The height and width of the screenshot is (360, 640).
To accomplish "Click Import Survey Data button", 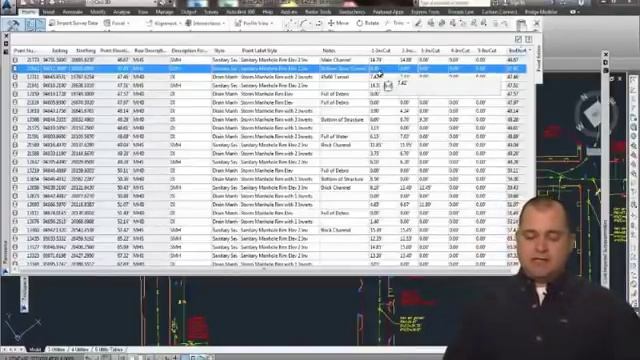I will click(73, 23).
